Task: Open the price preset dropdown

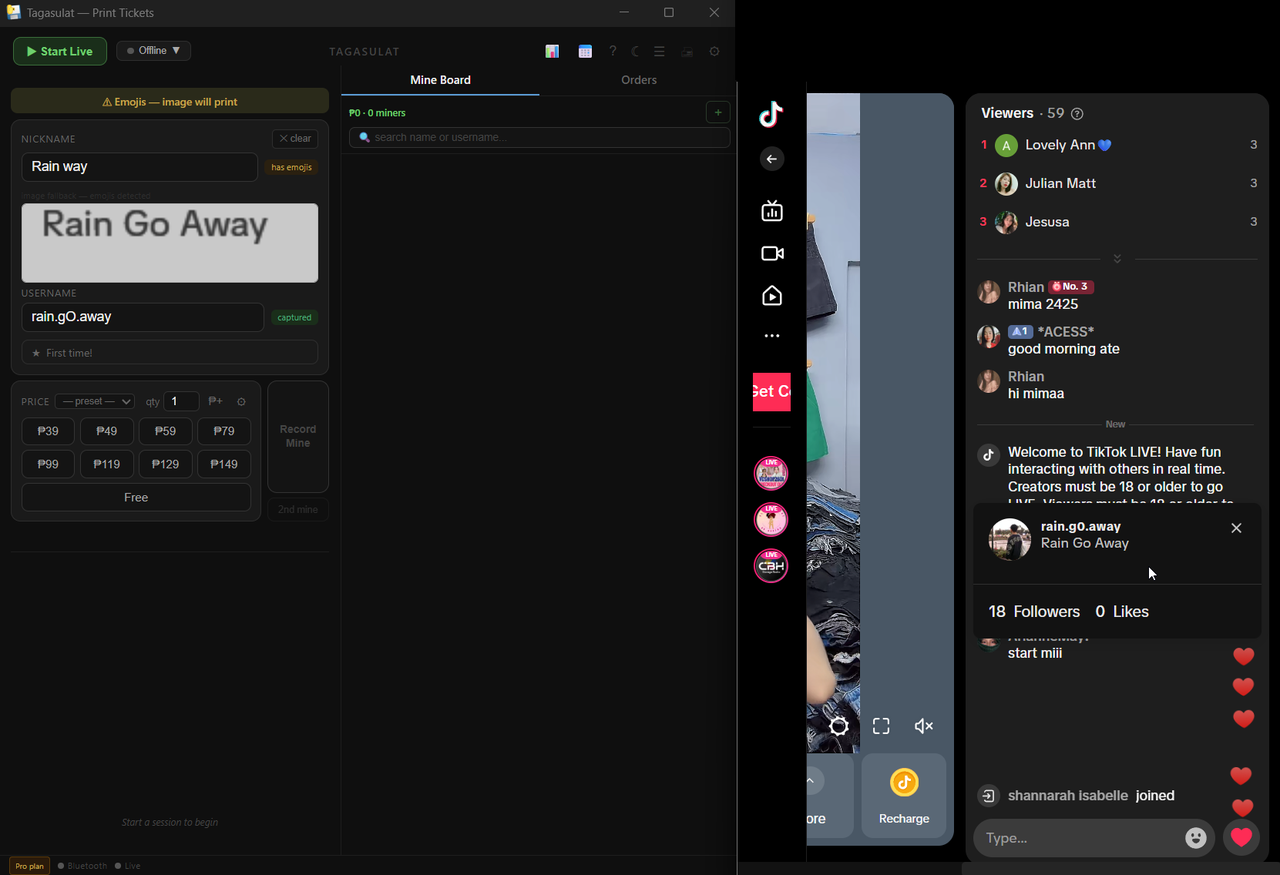Action: coord(95,401)
